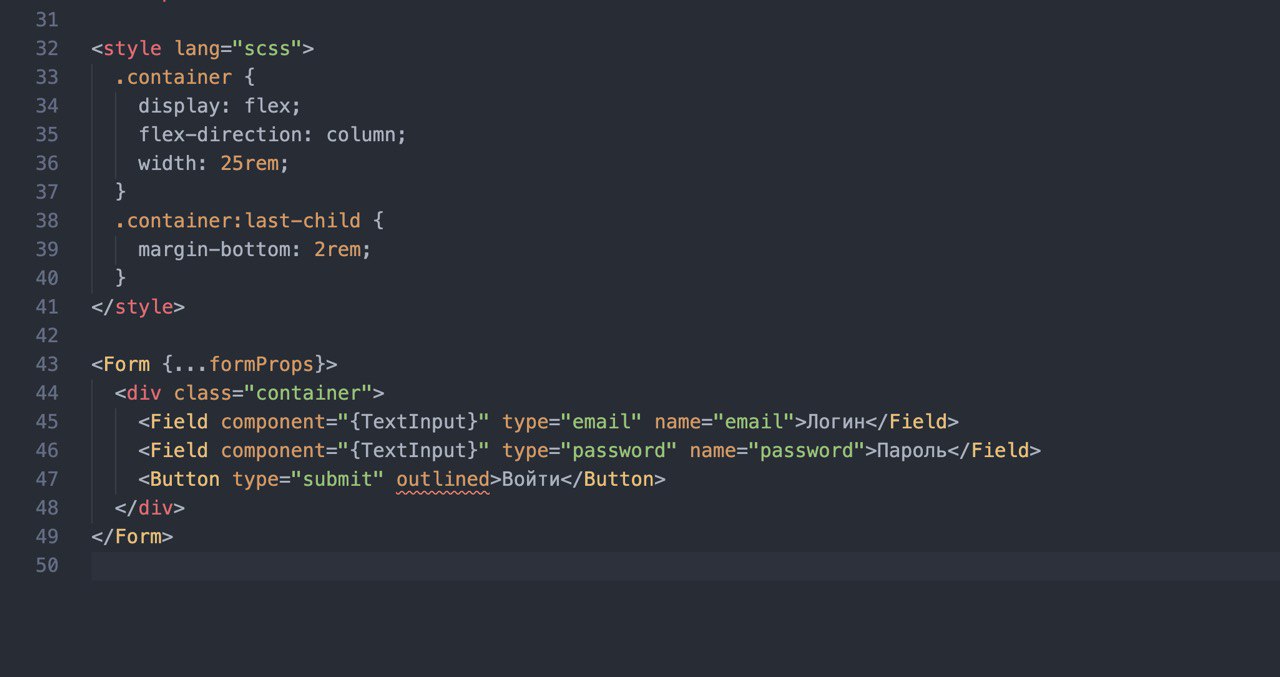Click the 'div' tag name on line 44
Screen dimensions: 1280x677
tap(144, 393)
